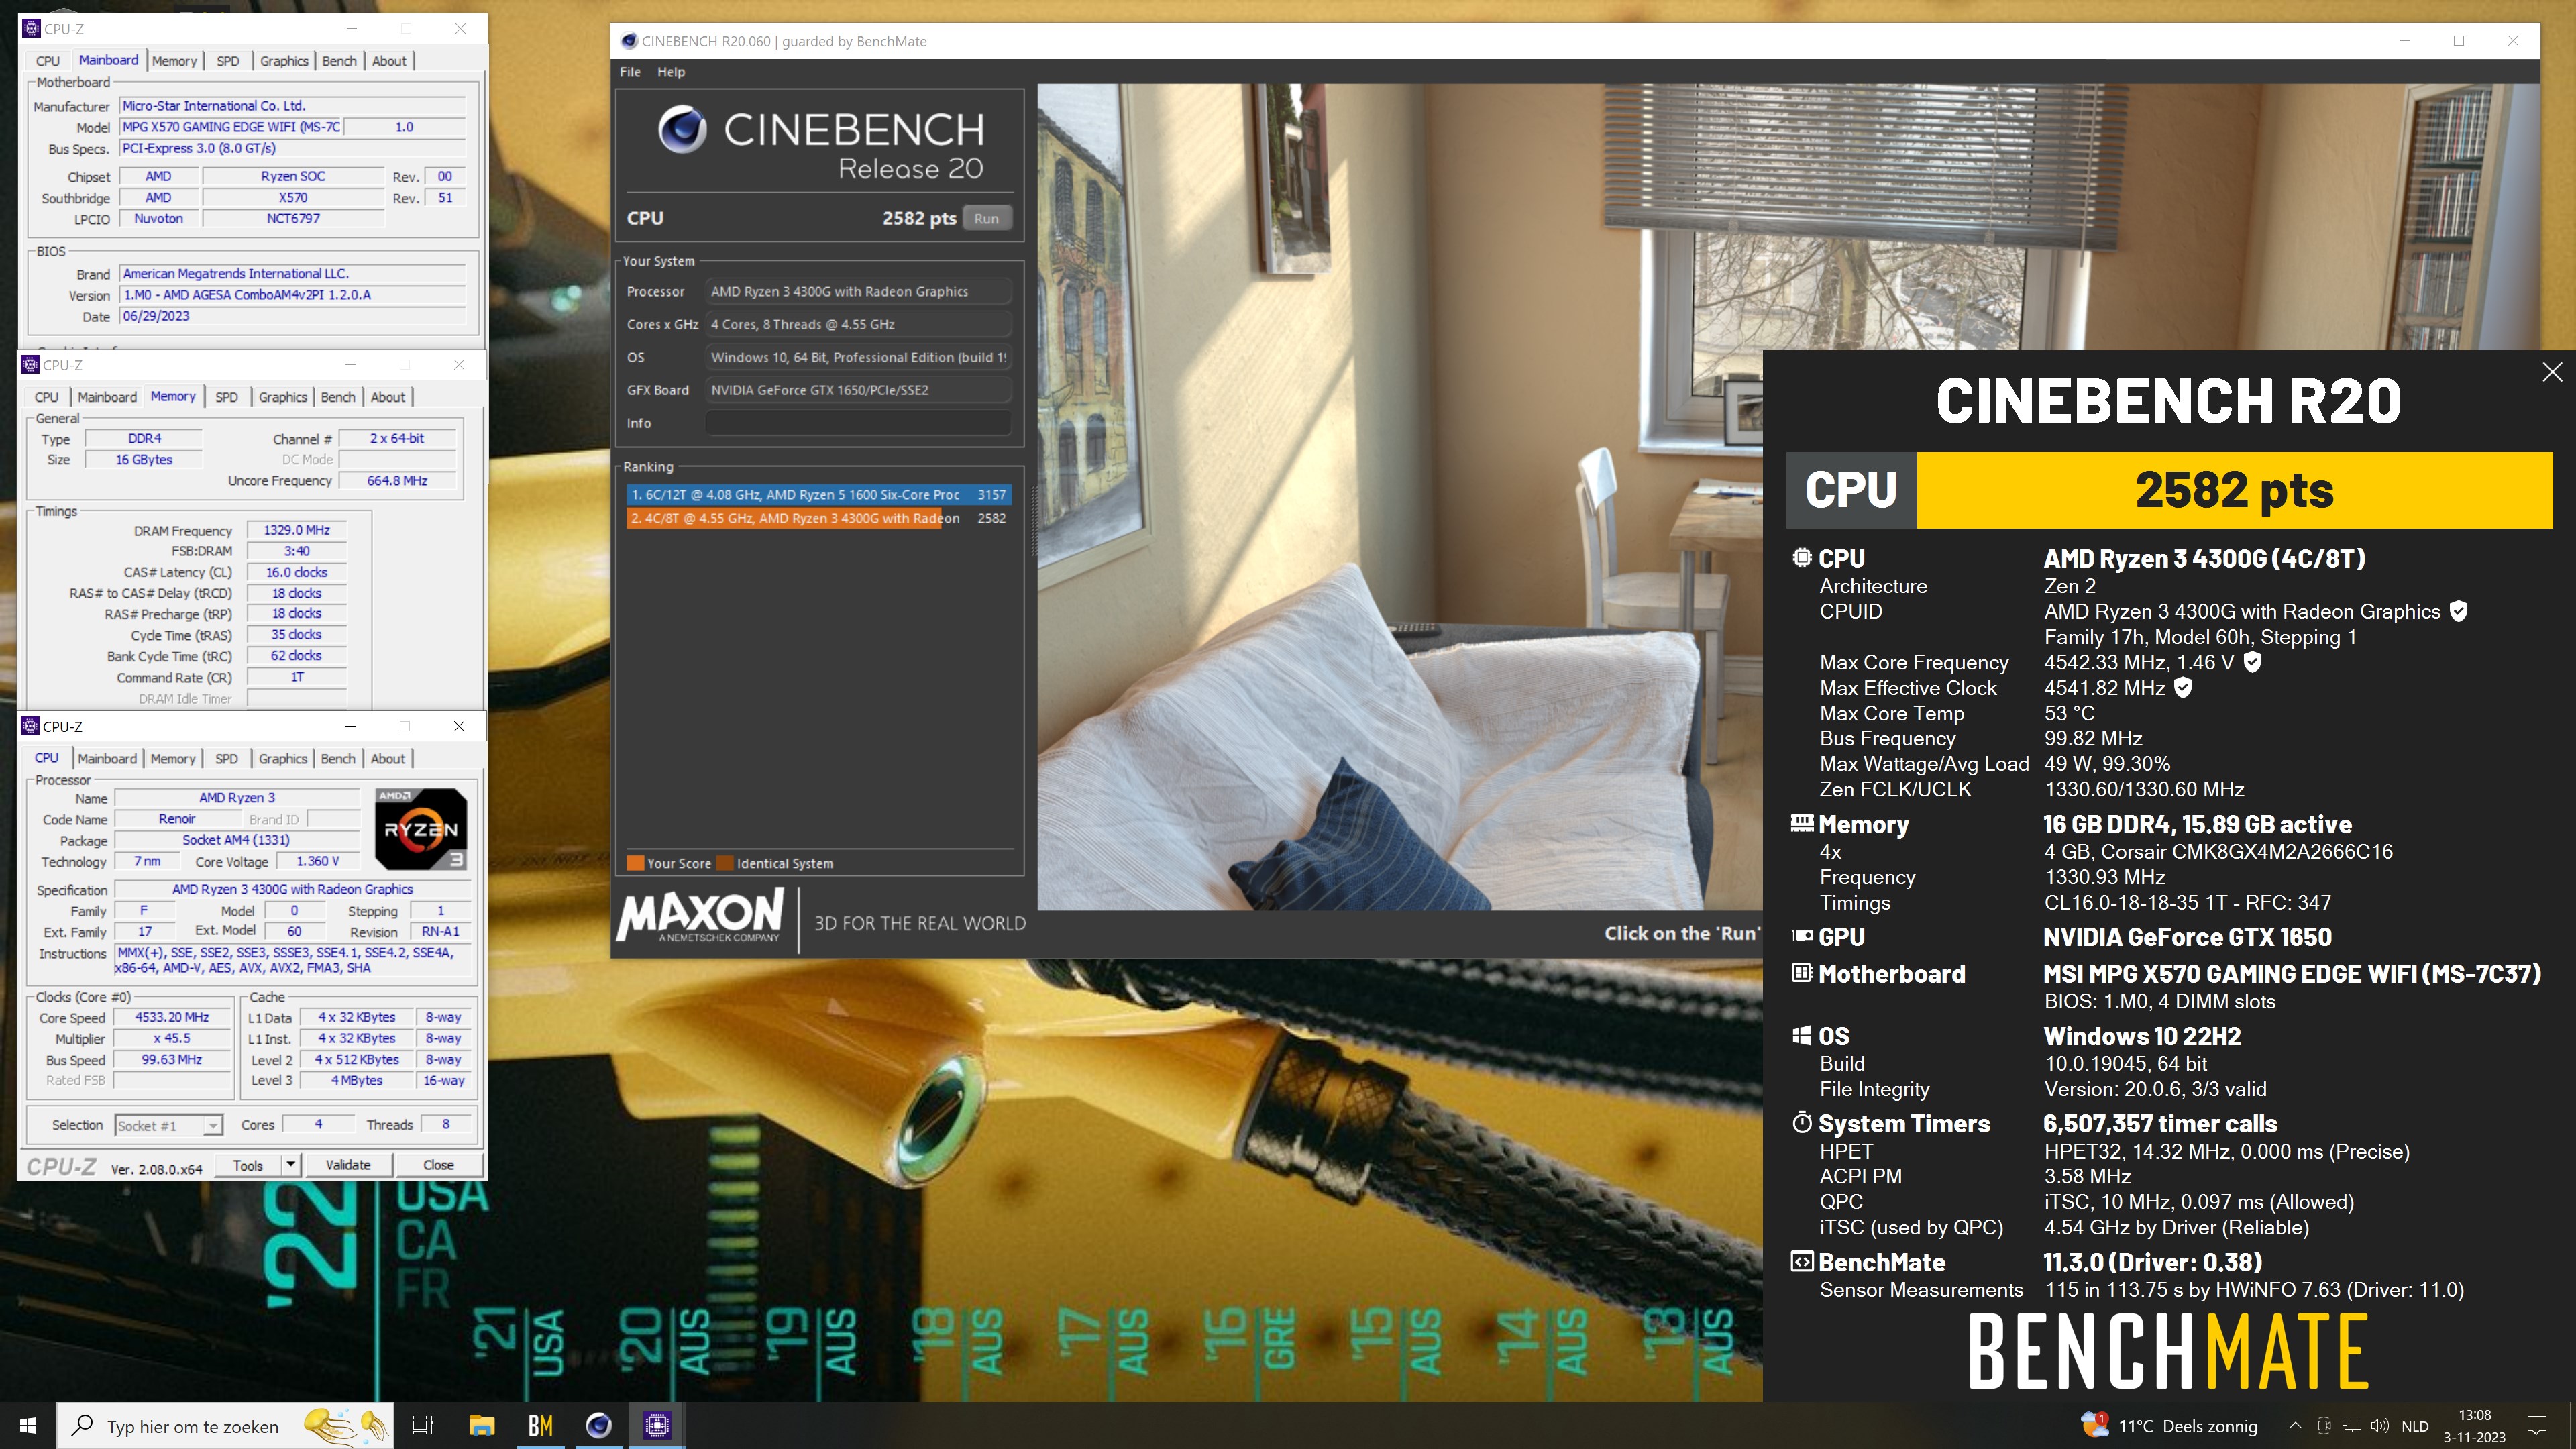The image size is (2576, 1449).
Task: Run the Cinebench CPU benchmark
Action: point(986,218)
